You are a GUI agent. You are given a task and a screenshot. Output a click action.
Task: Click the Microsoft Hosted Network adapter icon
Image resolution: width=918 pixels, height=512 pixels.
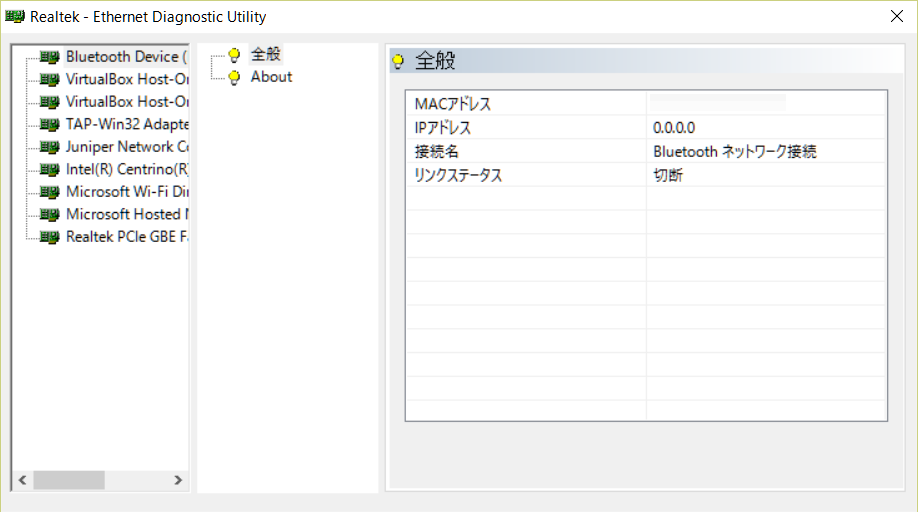50,214
